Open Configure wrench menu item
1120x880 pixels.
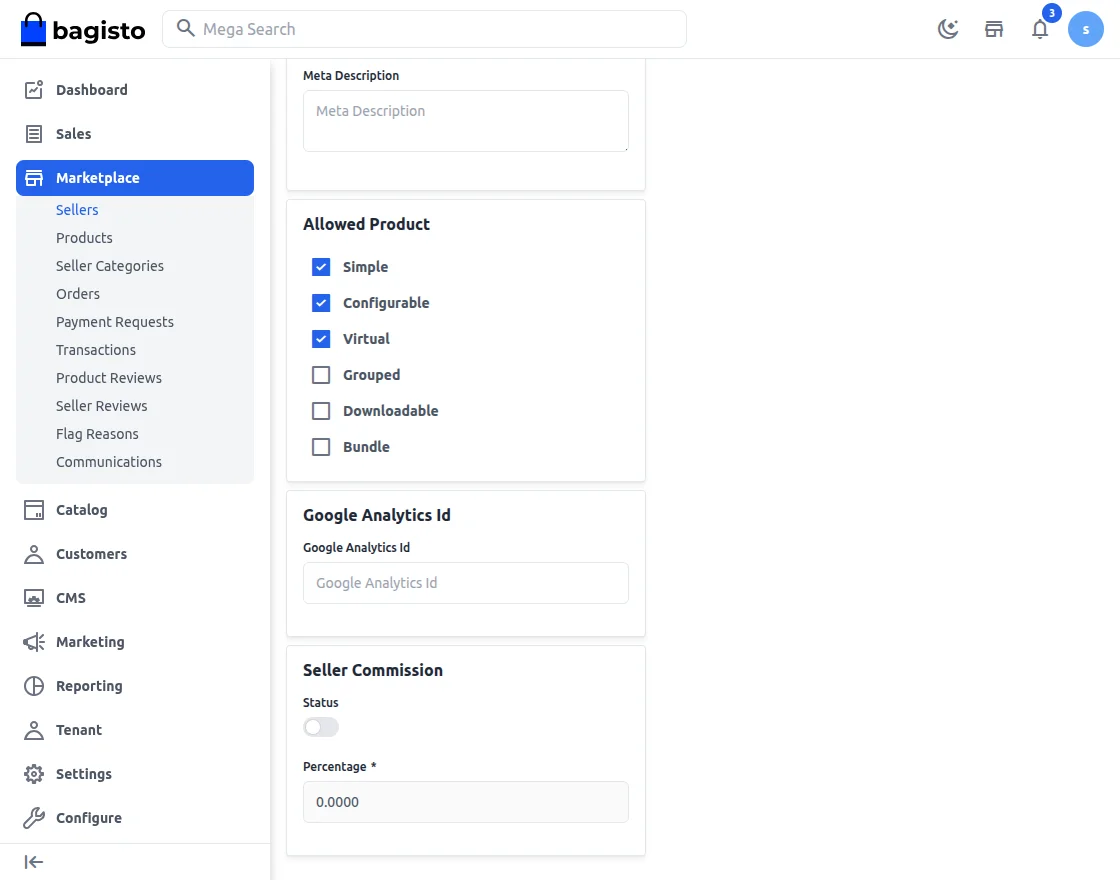pyautogui.click(x=88, y=818)
